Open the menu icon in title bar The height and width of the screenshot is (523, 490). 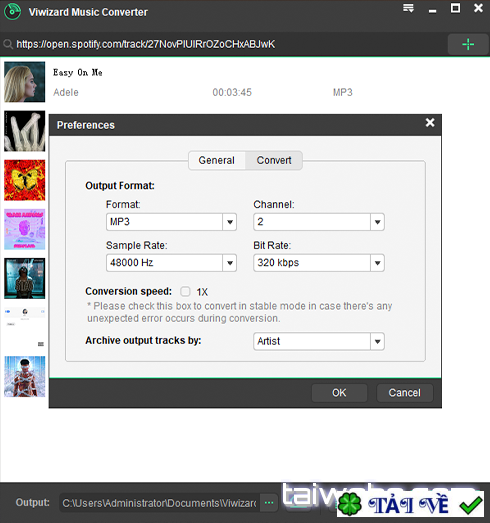[408, 8]
